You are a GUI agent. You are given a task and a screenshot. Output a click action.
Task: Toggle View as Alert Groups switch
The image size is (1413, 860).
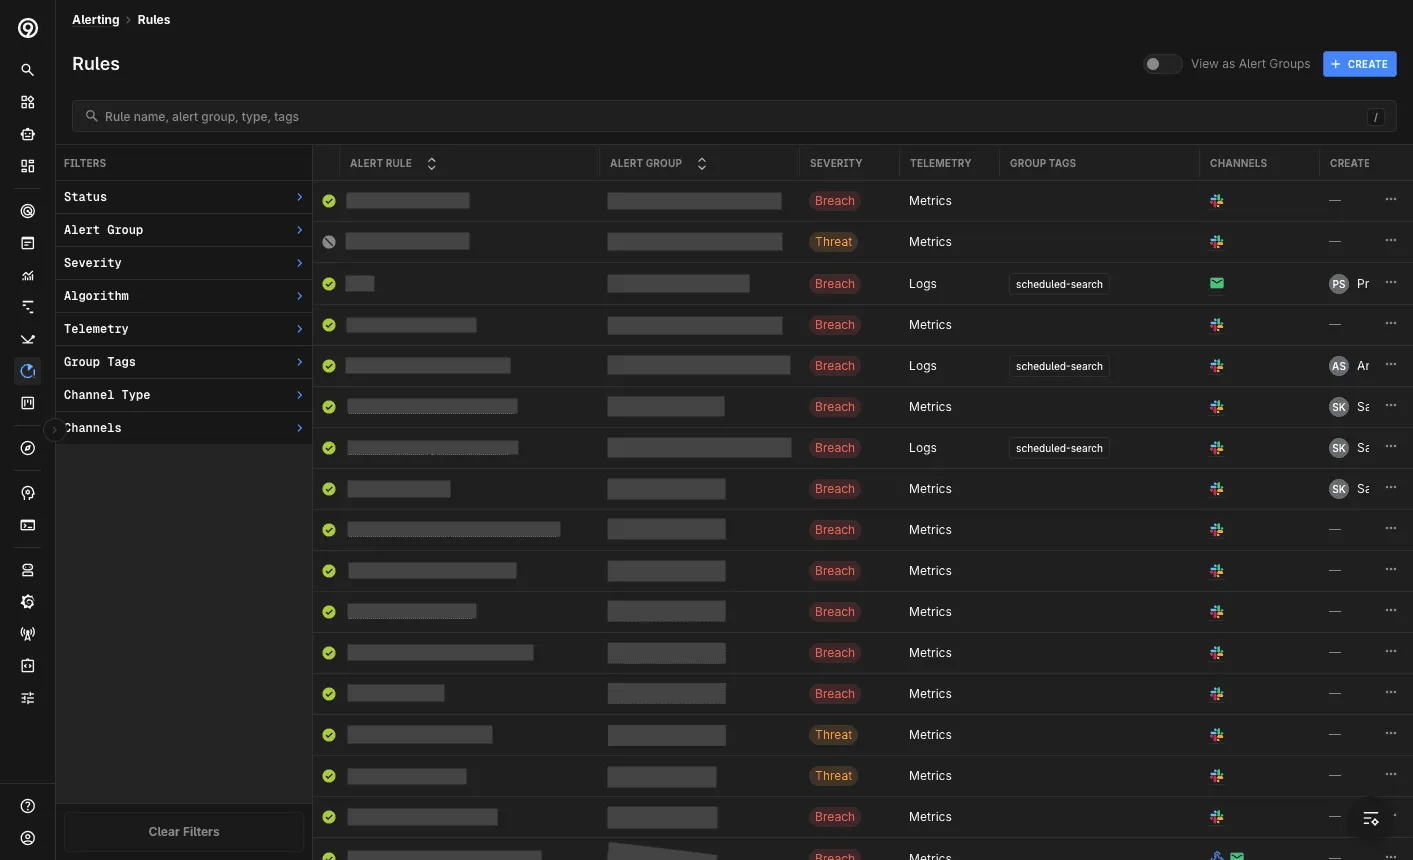1162,64
